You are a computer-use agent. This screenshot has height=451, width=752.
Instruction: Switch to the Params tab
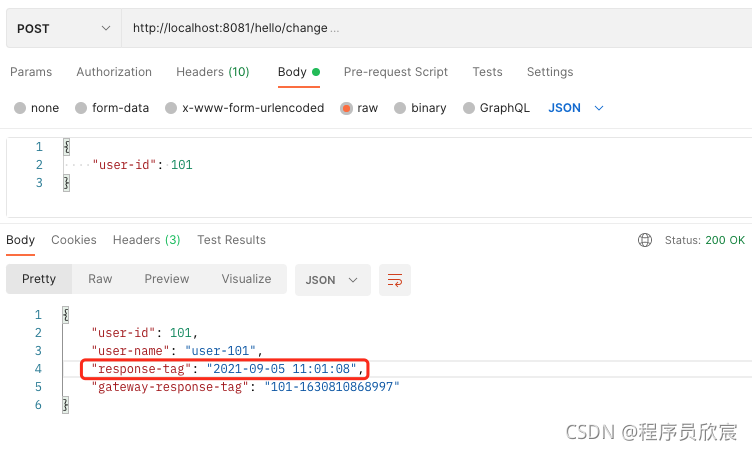coord(31,72)
